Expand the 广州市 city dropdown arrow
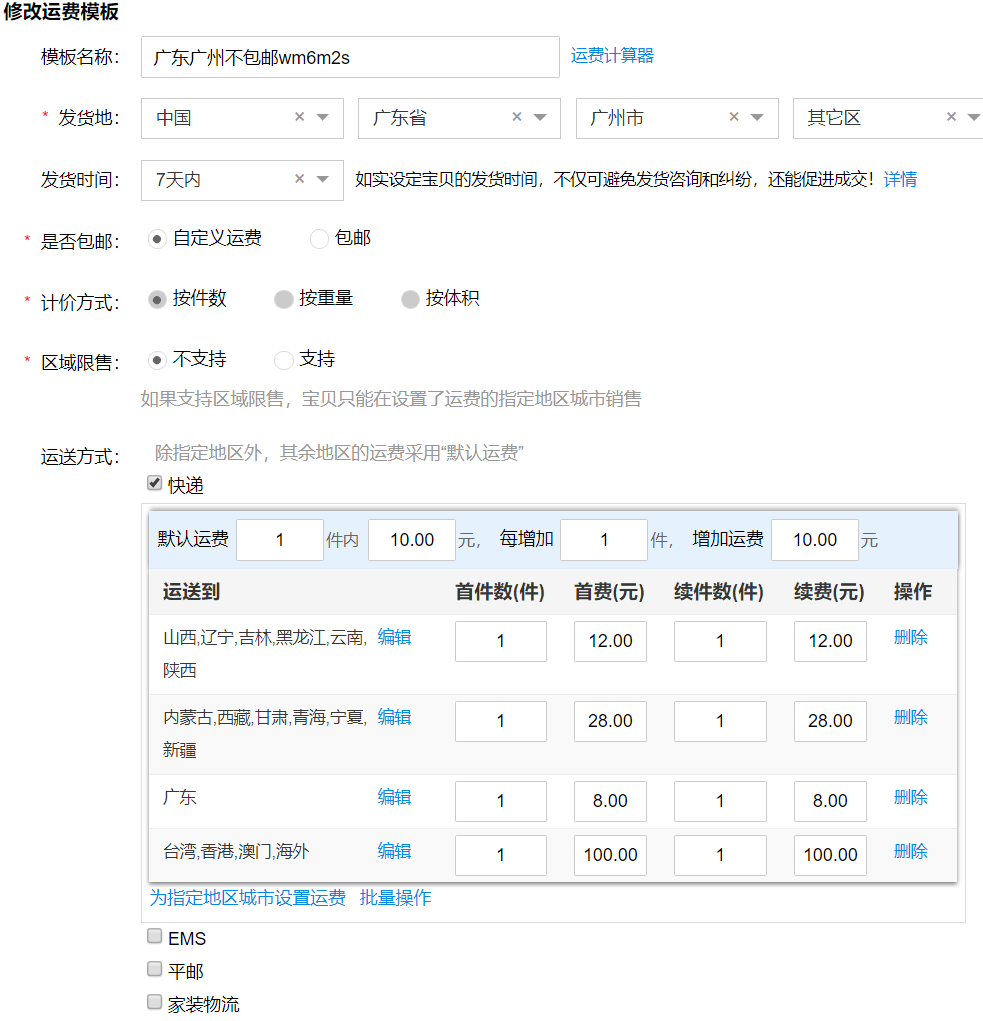983x1021 pixels. click(757, 118)
